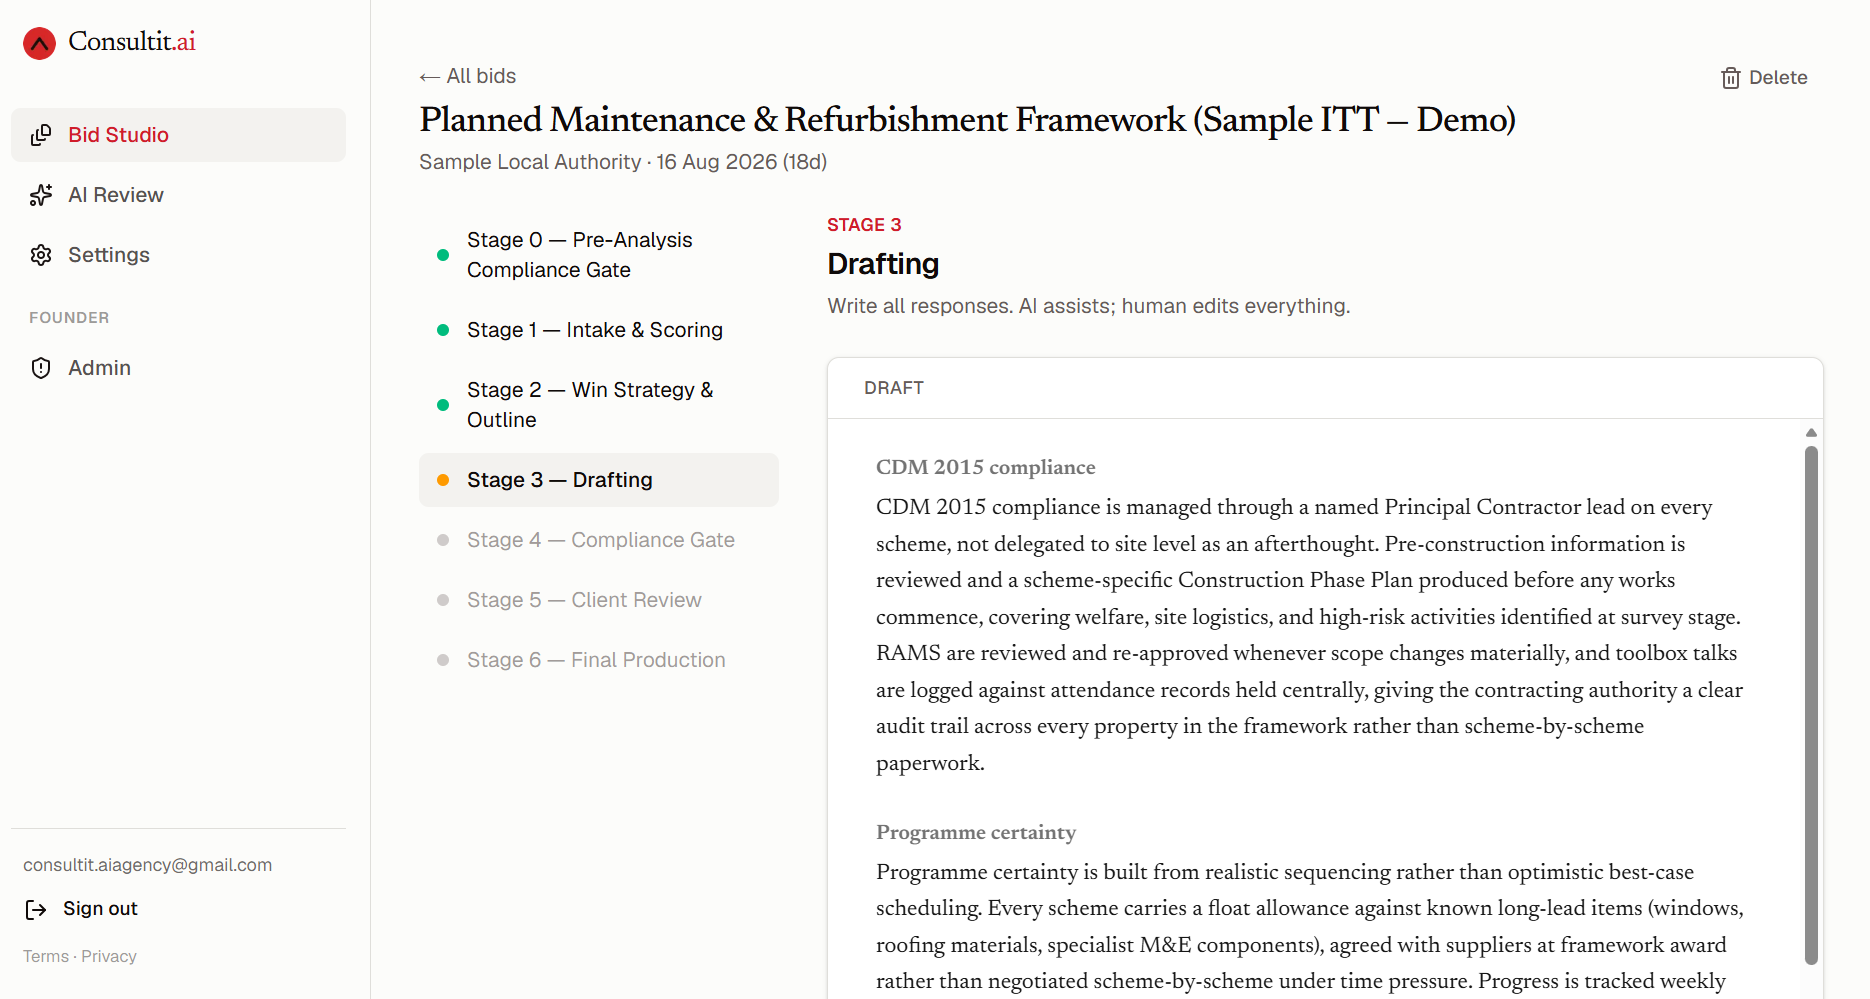Click the back arrow beside All bids
The width and height of the screenshot is (1870, 999).
430,77
